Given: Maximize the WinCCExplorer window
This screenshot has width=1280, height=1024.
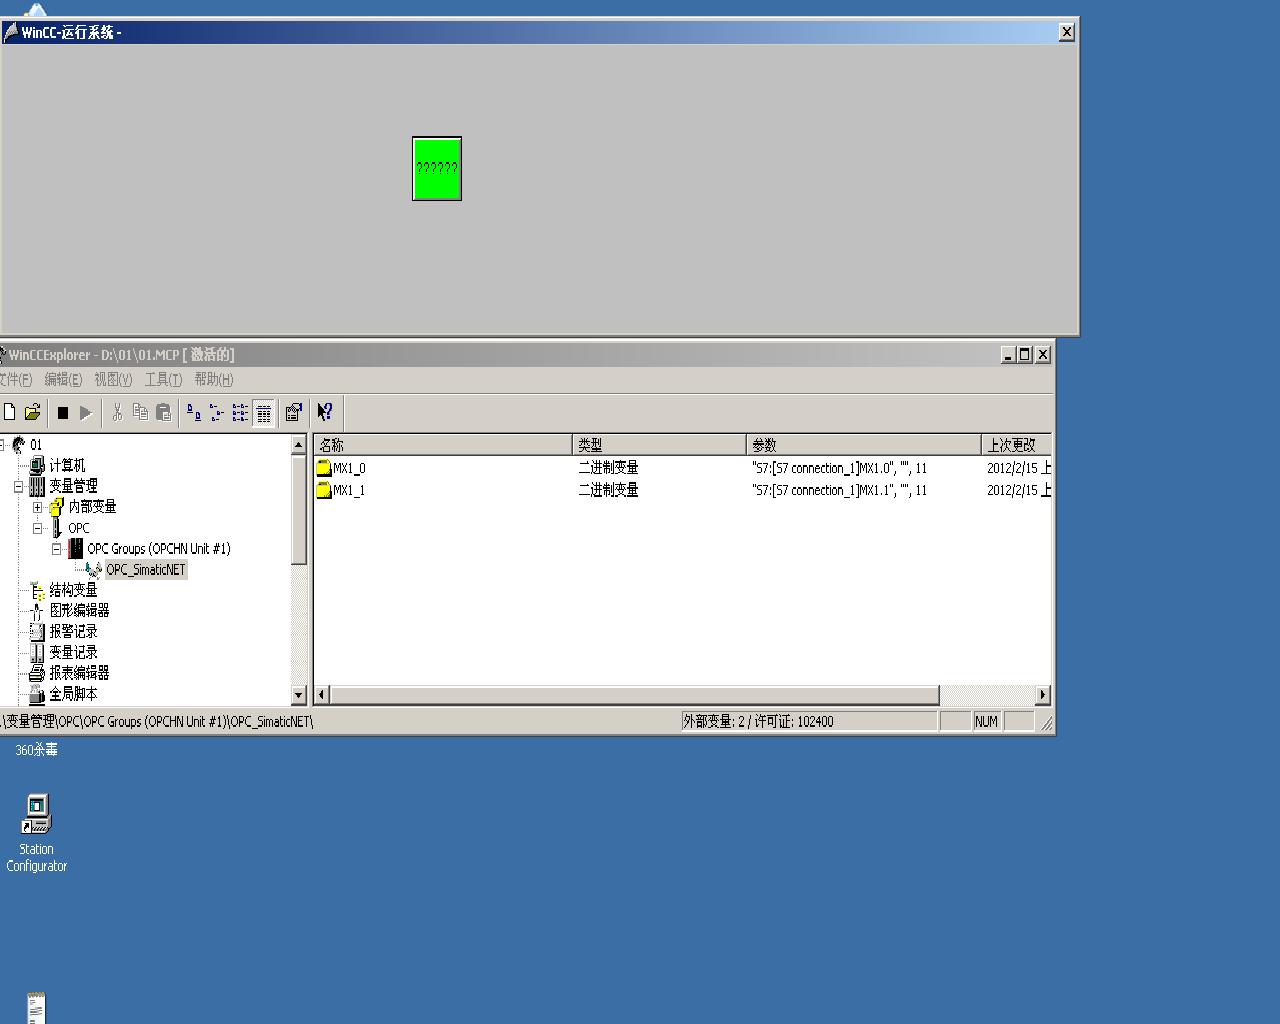Looking at the screenshot, I should 1024,355.
